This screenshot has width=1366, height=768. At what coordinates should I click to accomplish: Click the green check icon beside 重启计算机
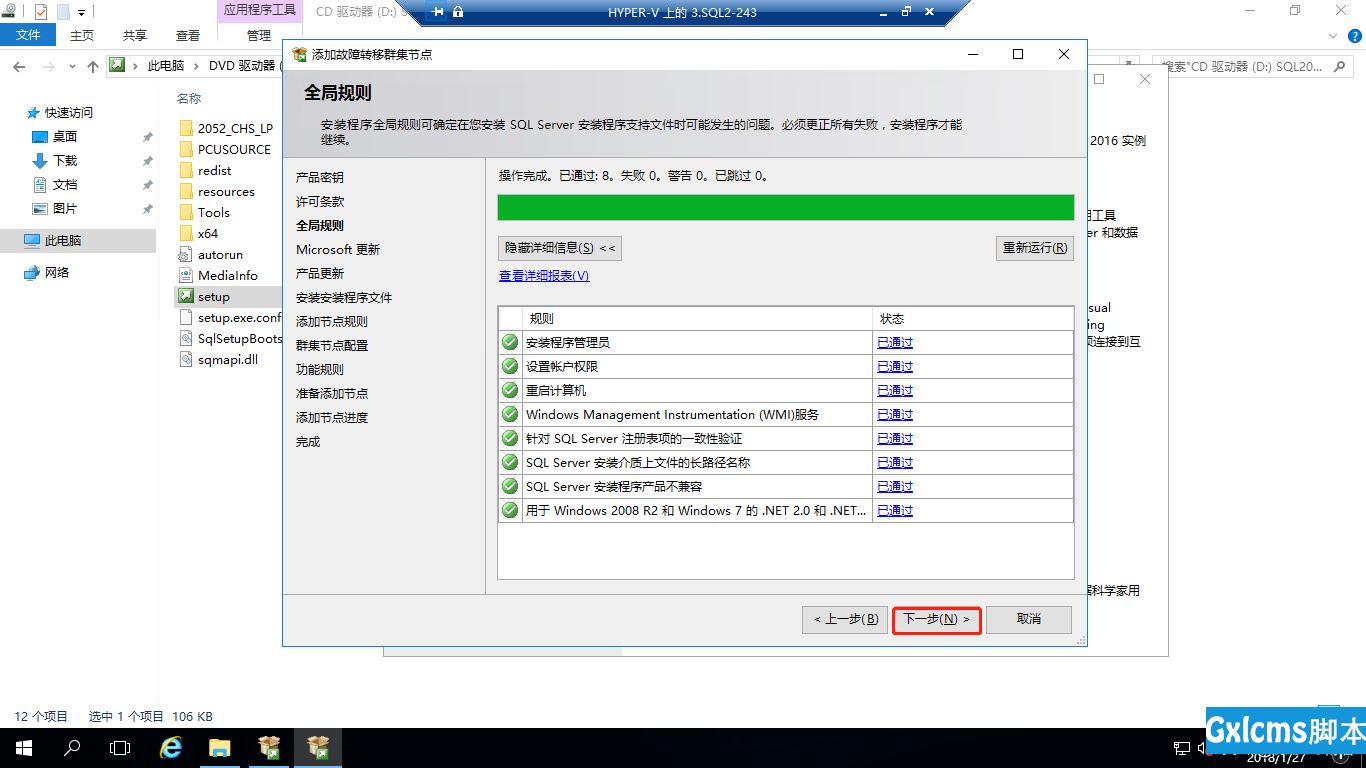point(510,390)
